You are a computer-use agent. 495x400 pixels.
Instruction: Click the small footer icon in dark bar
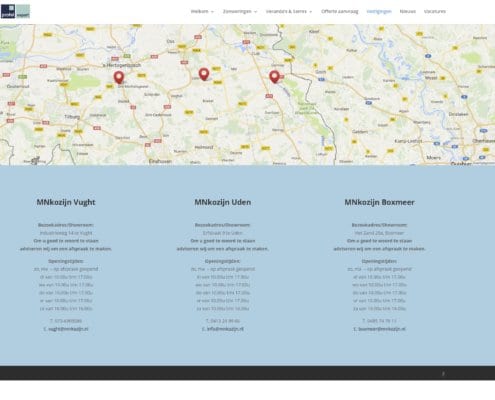pyautogui.click(x=443, y=374)
